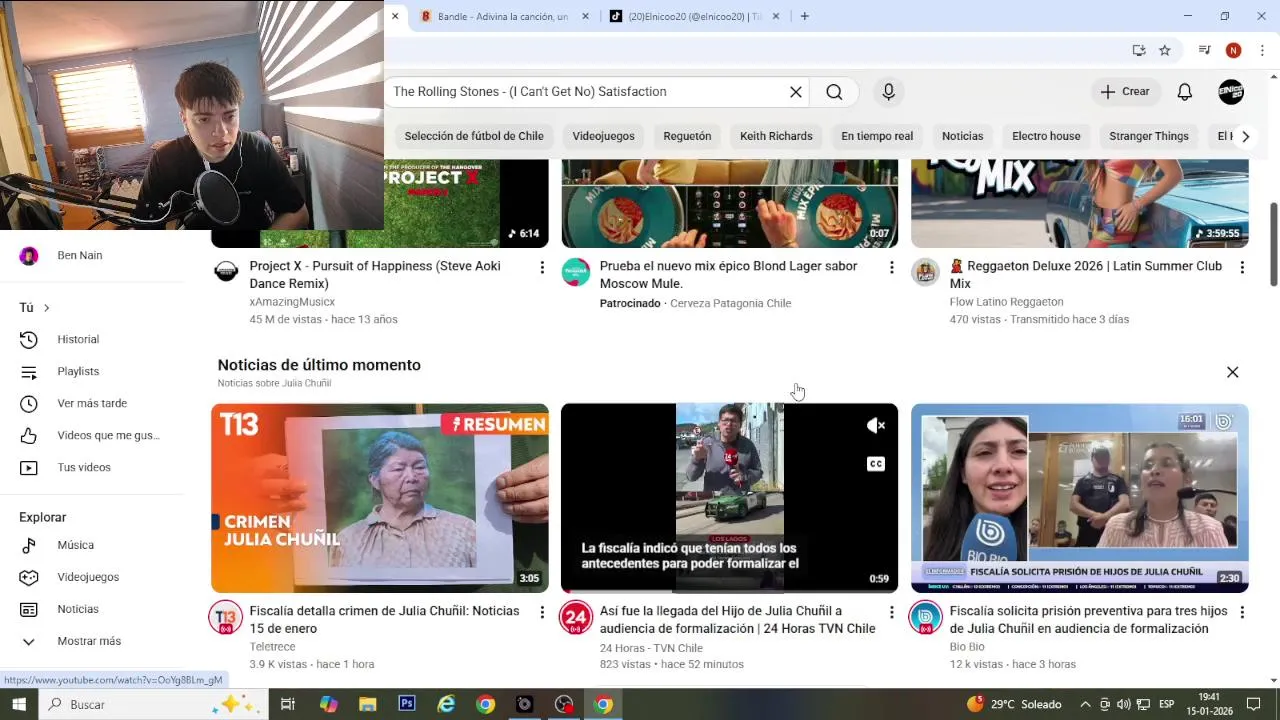Open options for Fiscalía detalla crimen video
This screenshot has width=1280, height=720.
[542, 612]
